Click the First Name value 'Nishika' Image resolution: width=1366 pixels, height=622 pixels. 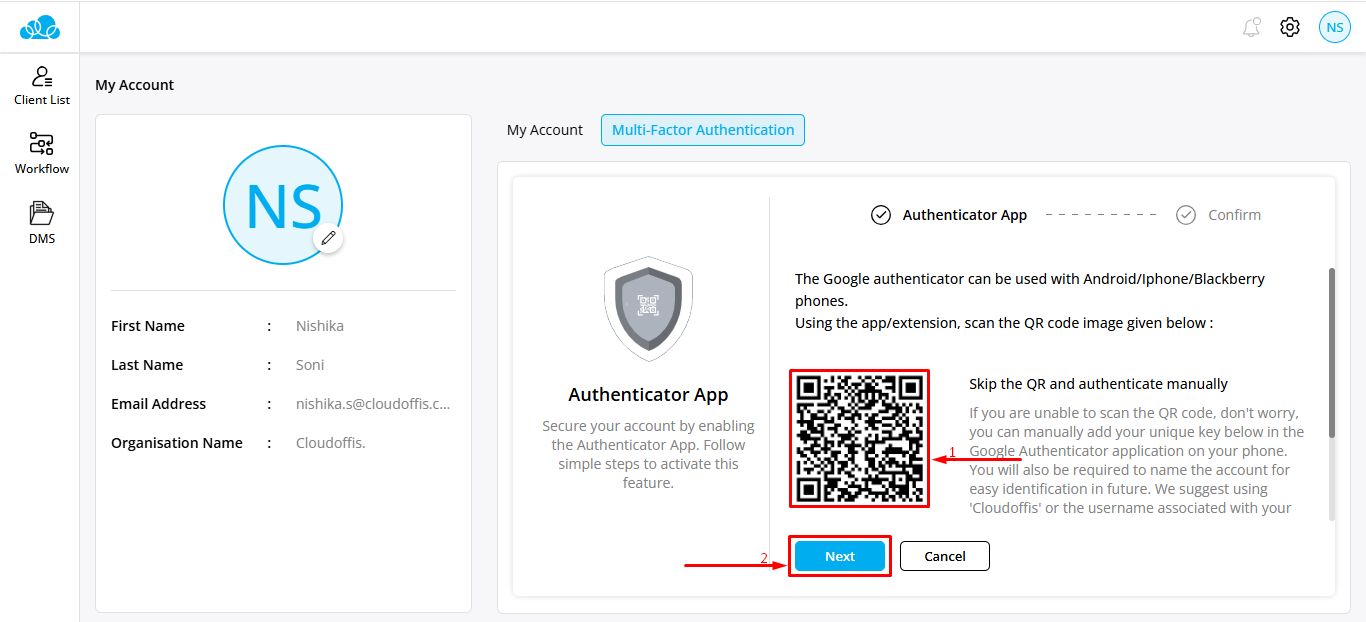click(320, 326)
